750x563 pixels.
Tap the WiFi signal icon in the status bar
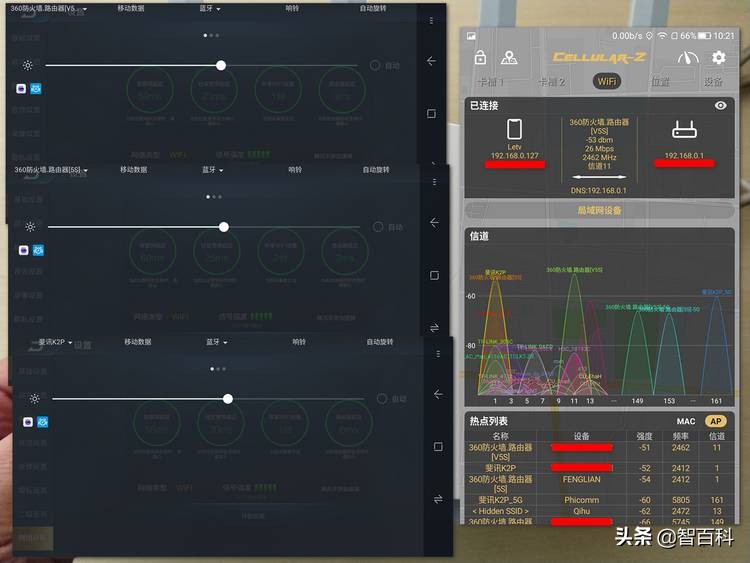pos(662,36)
